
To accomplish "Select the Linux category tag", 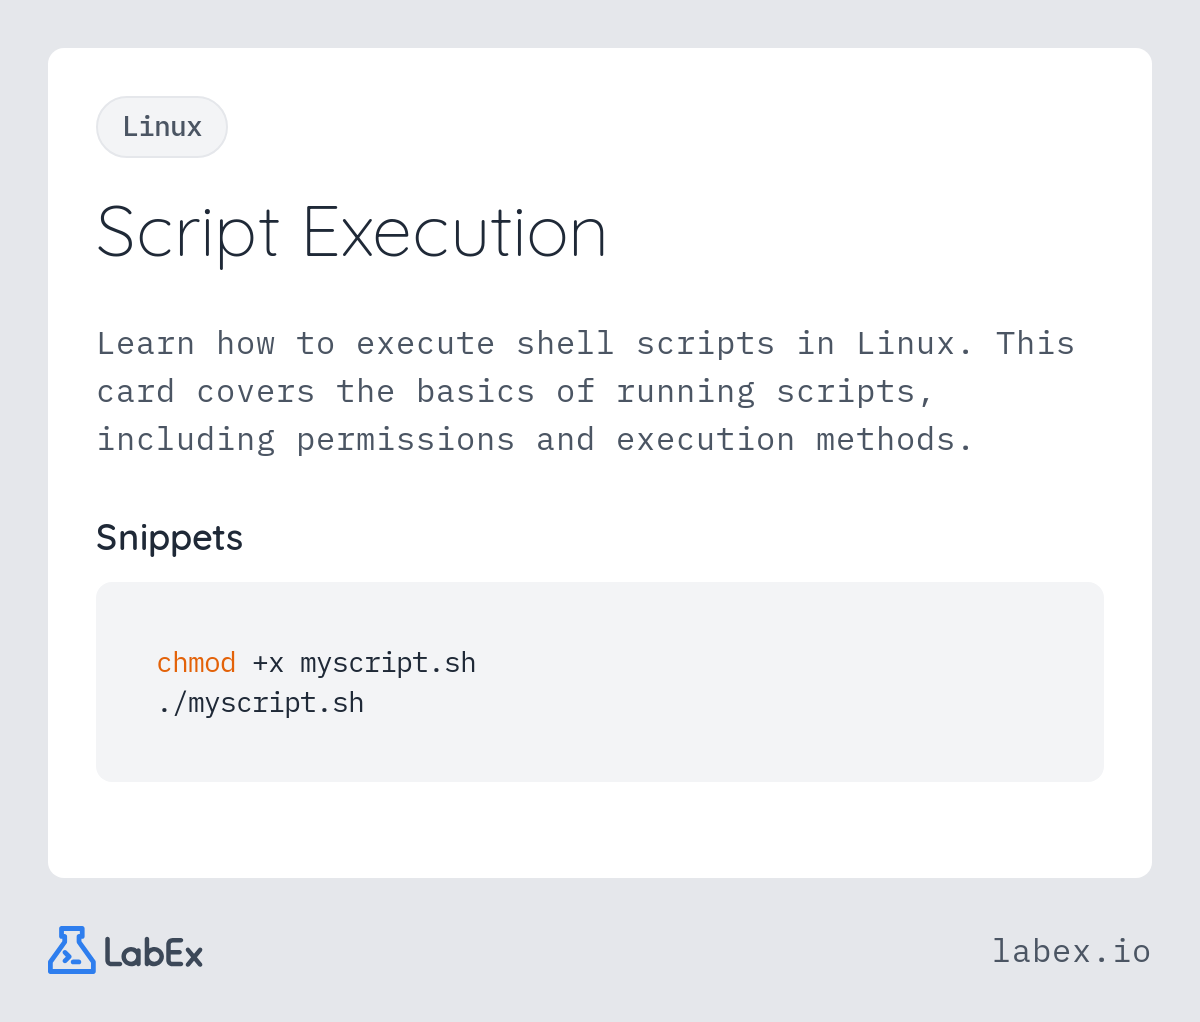I will click(x=162, y=127).
